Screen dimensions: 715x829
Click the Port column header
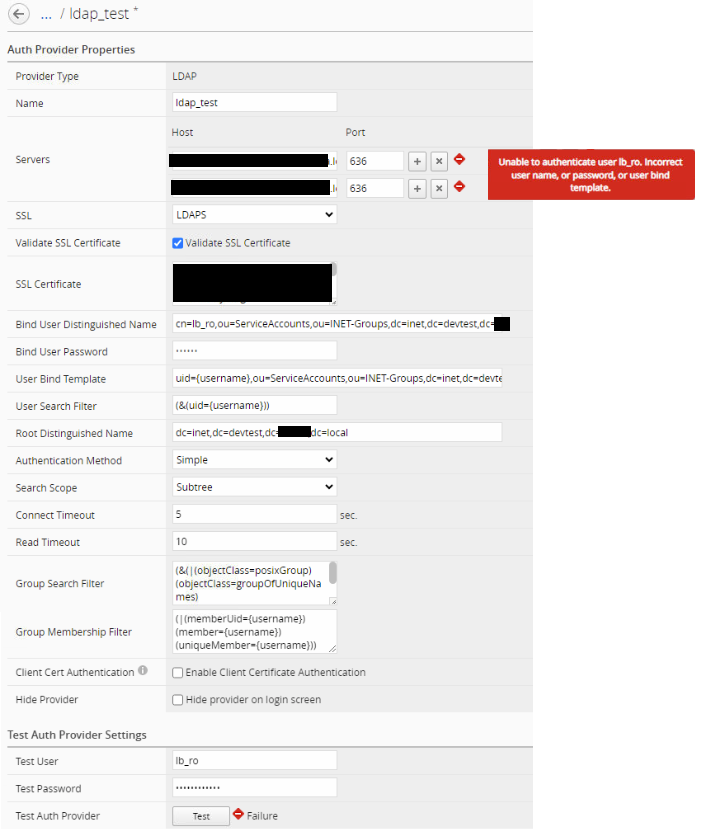tap(355, 132)
